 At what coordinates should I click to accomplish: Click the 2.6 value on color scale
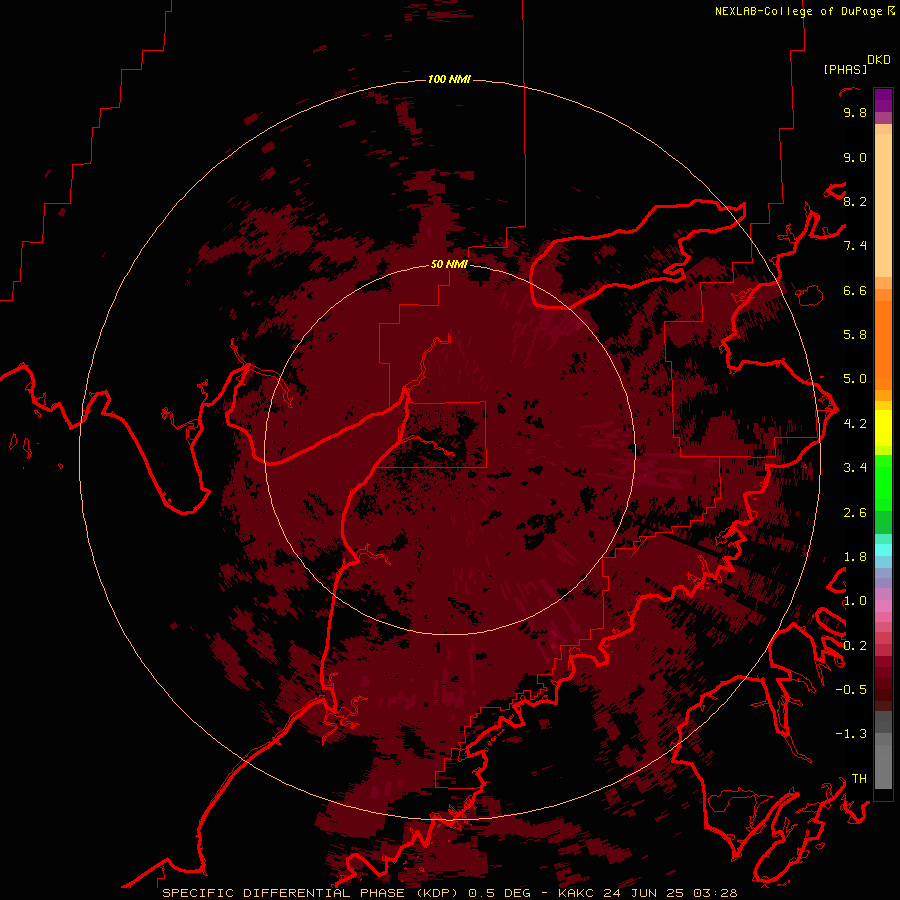(x=855, y=513)
